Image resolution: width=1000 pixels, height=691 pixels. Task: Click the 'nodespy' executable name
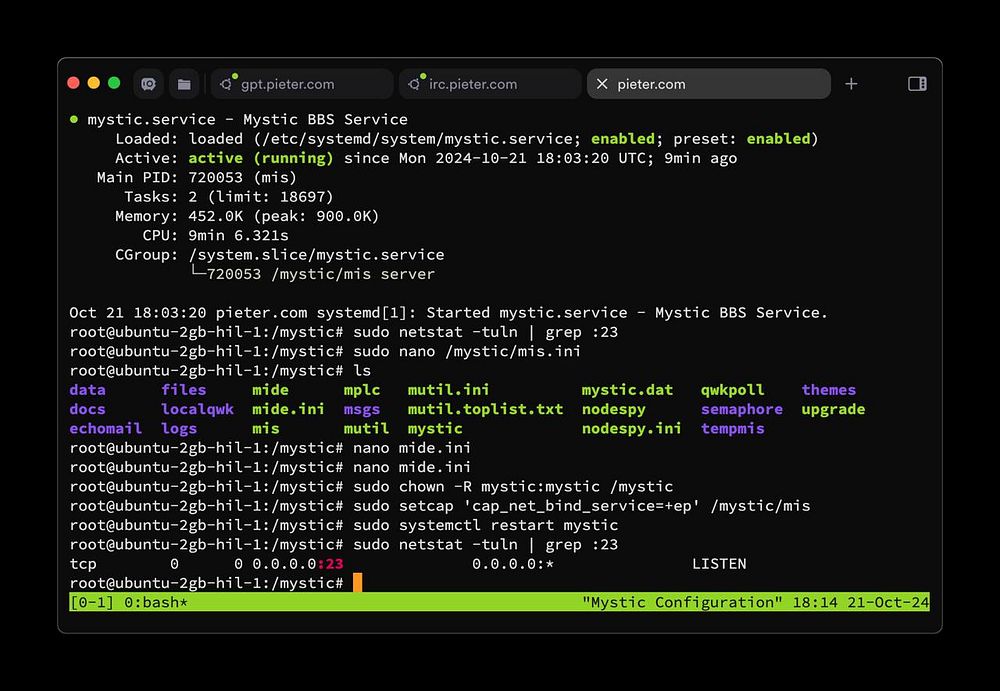click(614, 410)
